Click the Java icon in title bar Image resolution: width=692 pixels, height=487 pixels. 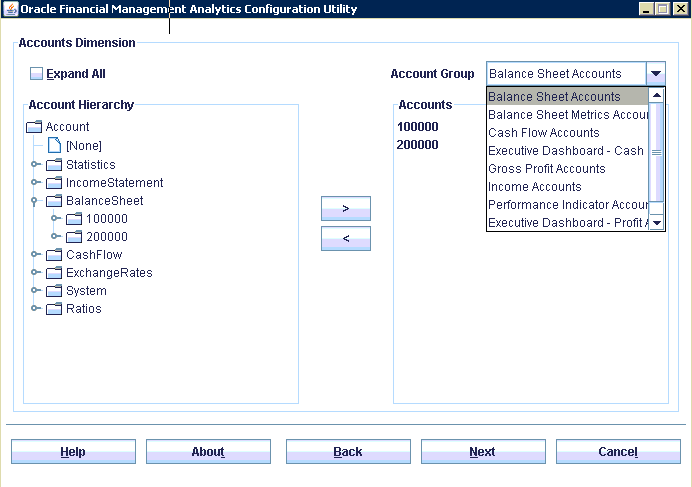10,9
